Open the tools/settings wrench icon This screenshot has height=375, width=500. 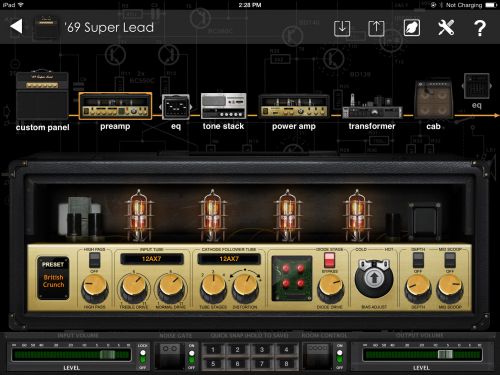(446, 28)
